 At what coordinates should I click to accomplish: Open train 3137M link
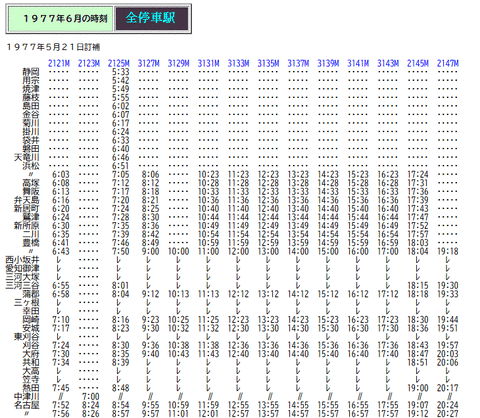click(298, 63)
